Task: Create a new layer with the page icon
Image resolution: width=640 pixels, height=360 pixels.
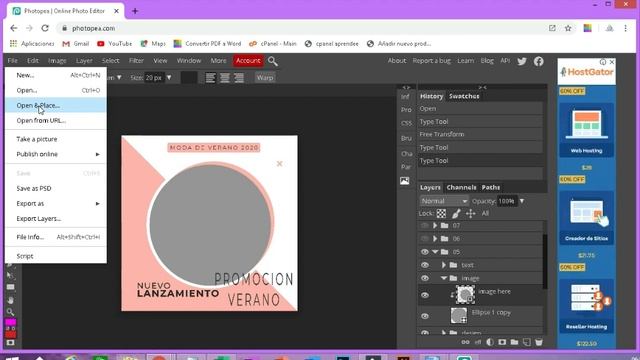Action: tap(527, 342)
